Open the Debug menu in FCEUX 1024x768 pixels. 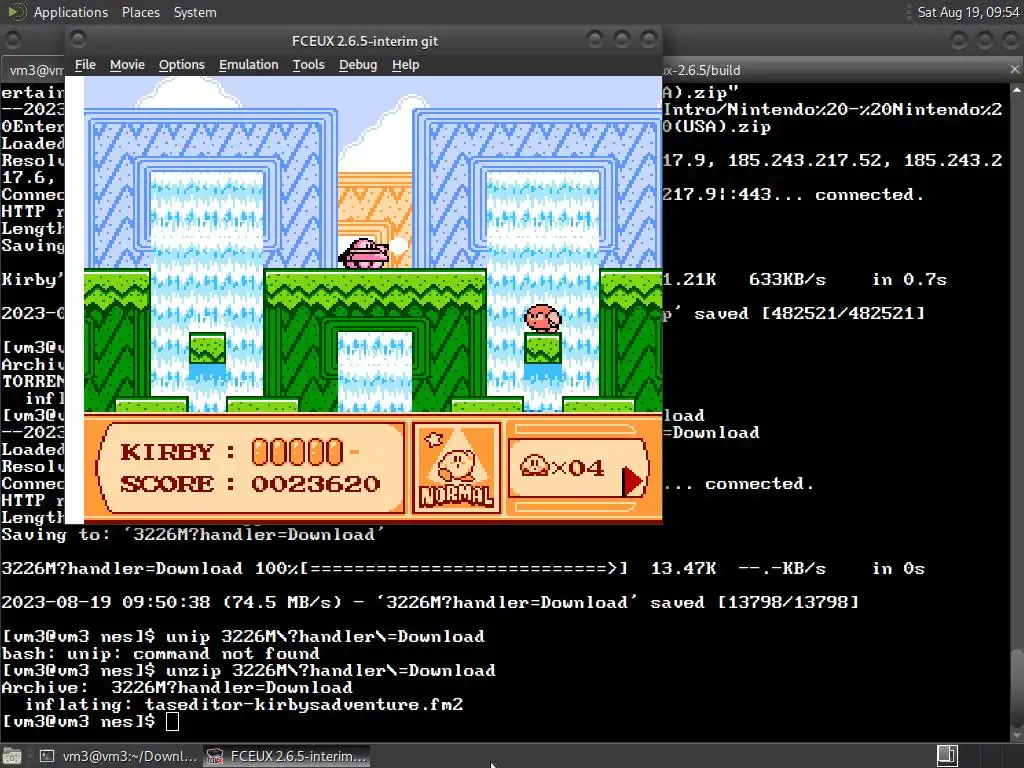(x=358, y=65)
